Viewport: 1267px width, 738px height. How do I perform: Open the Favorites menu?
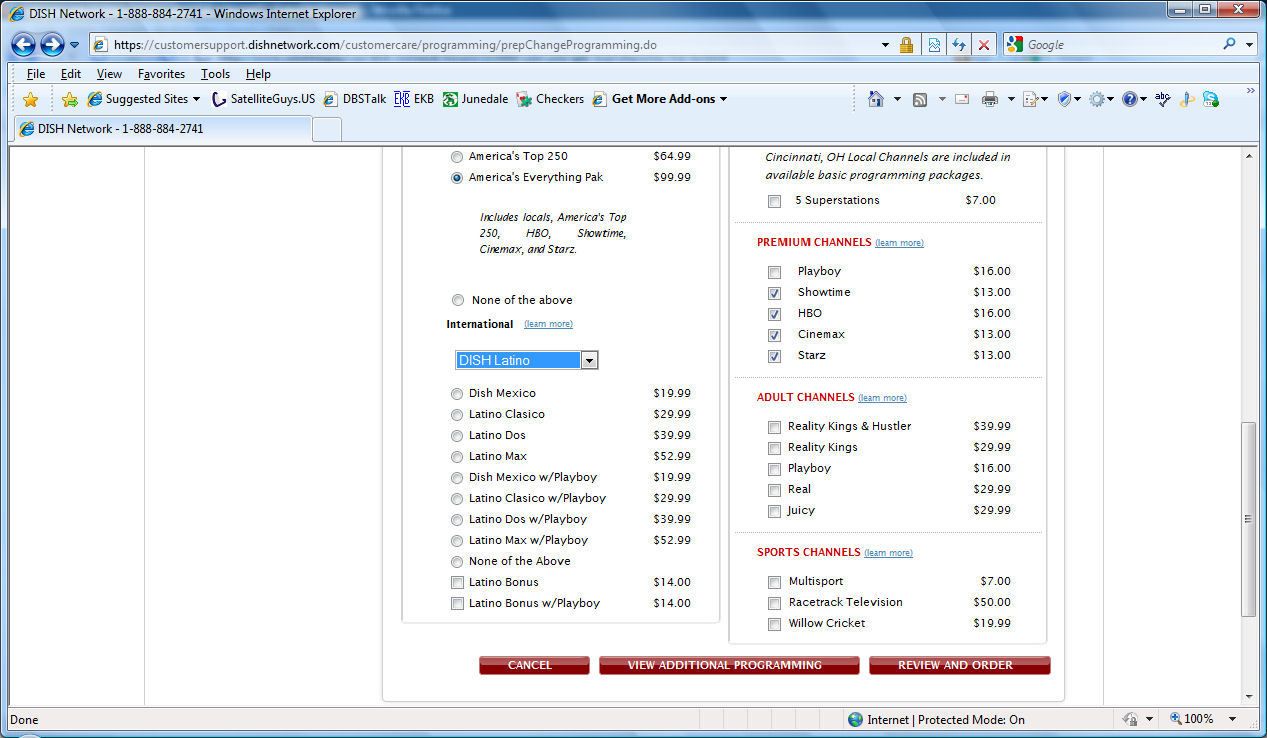click(x=161, y=74)
